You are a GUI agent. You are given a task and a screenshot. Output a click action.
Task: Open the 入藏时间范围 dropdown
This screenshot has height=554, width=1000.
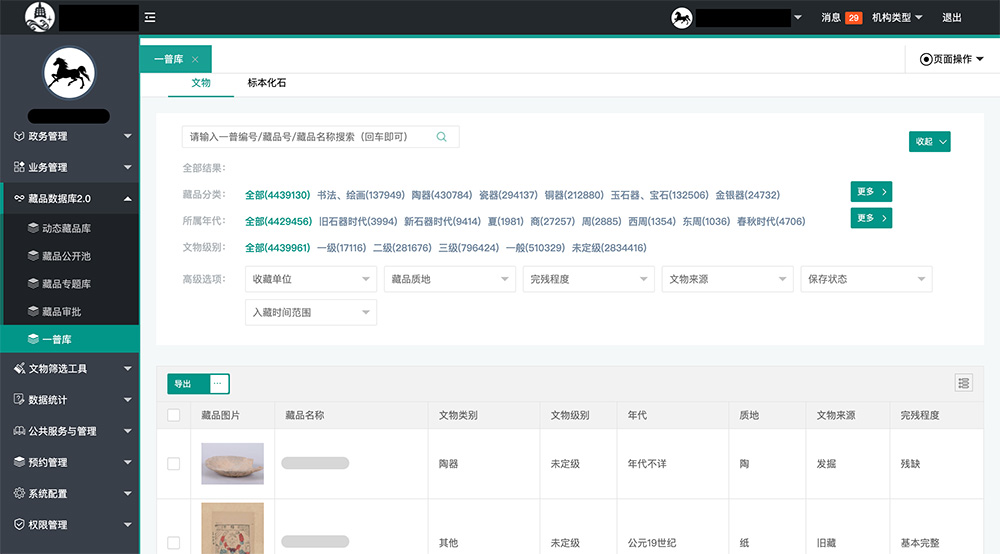pos(311,312)
